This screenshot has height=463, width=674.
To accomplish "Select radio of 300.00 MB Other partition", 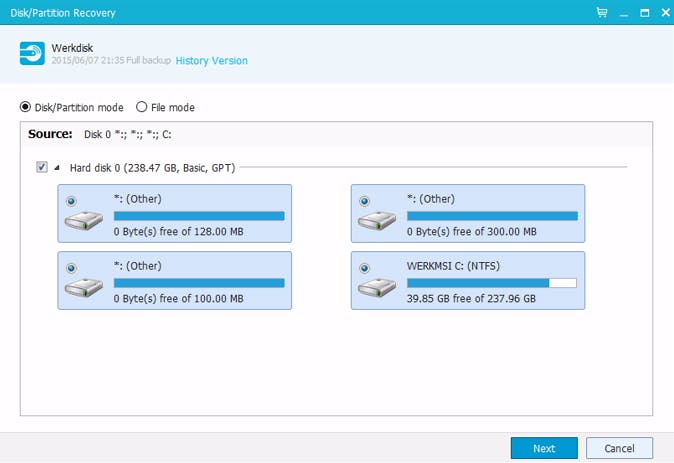I will 365,201.
